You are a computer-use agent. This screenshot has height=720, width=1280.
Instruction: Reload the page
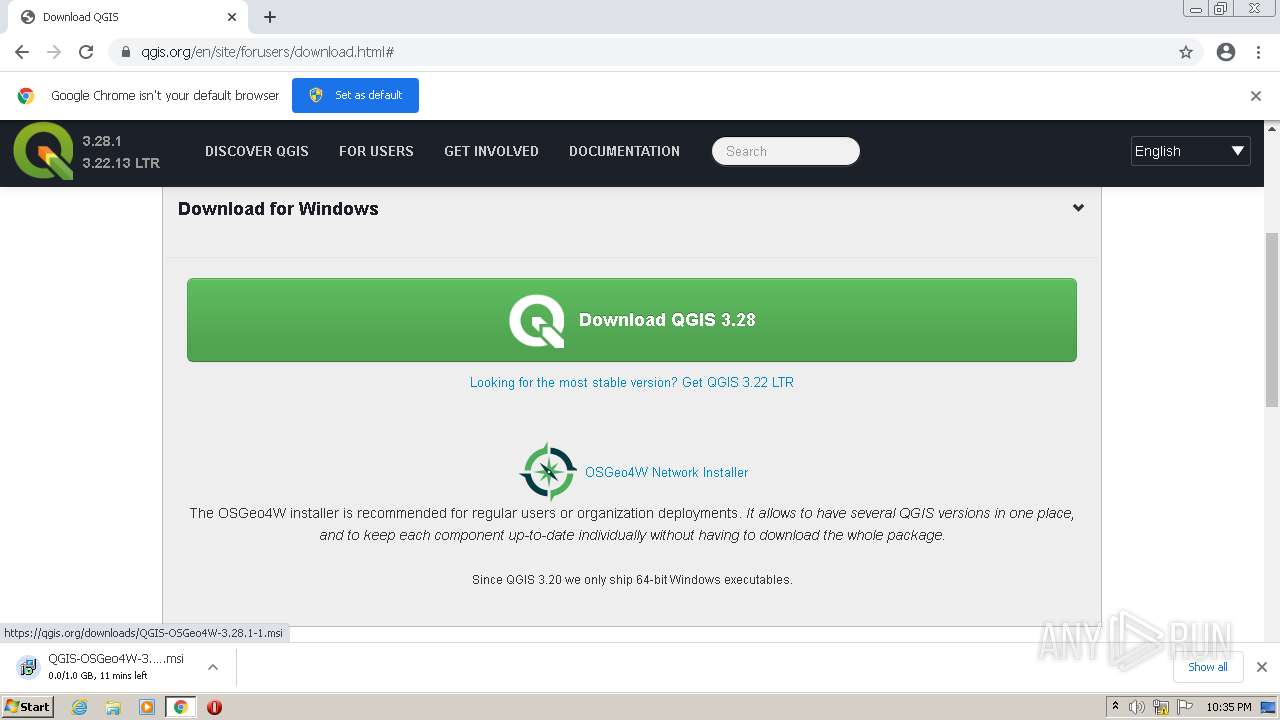[x=86, y=52]
